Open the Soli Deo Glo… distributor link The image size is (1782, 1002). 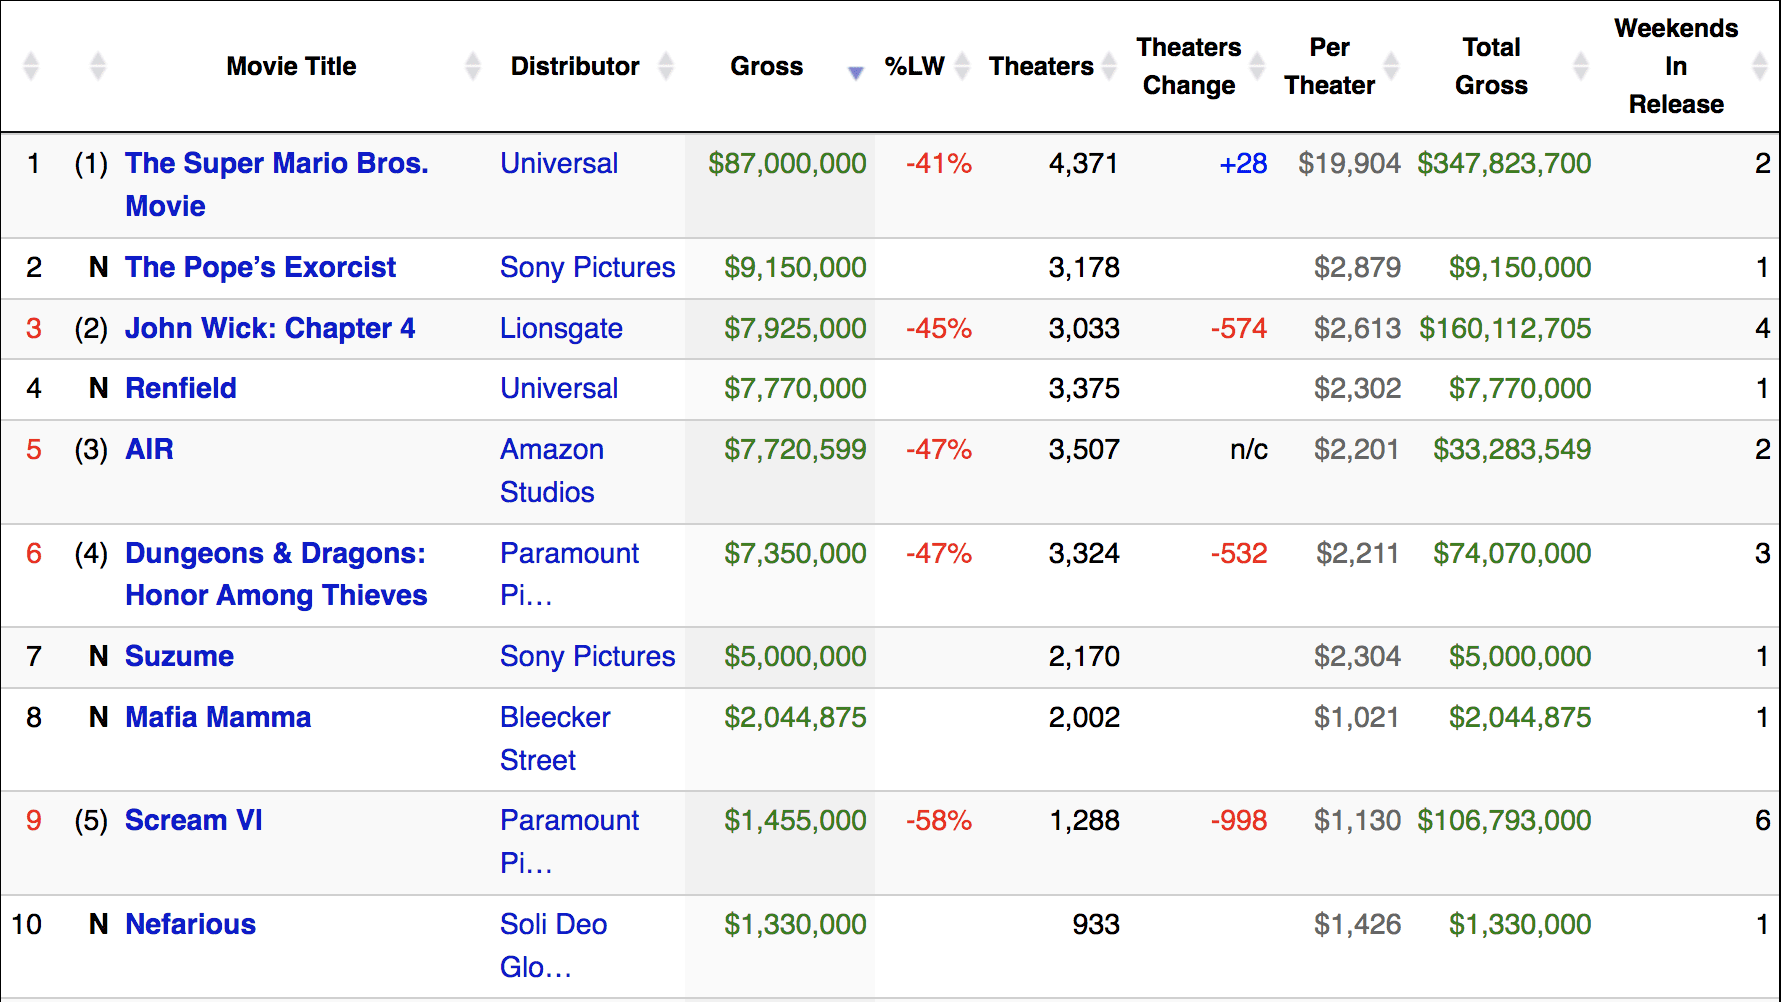tap(554, 945)
